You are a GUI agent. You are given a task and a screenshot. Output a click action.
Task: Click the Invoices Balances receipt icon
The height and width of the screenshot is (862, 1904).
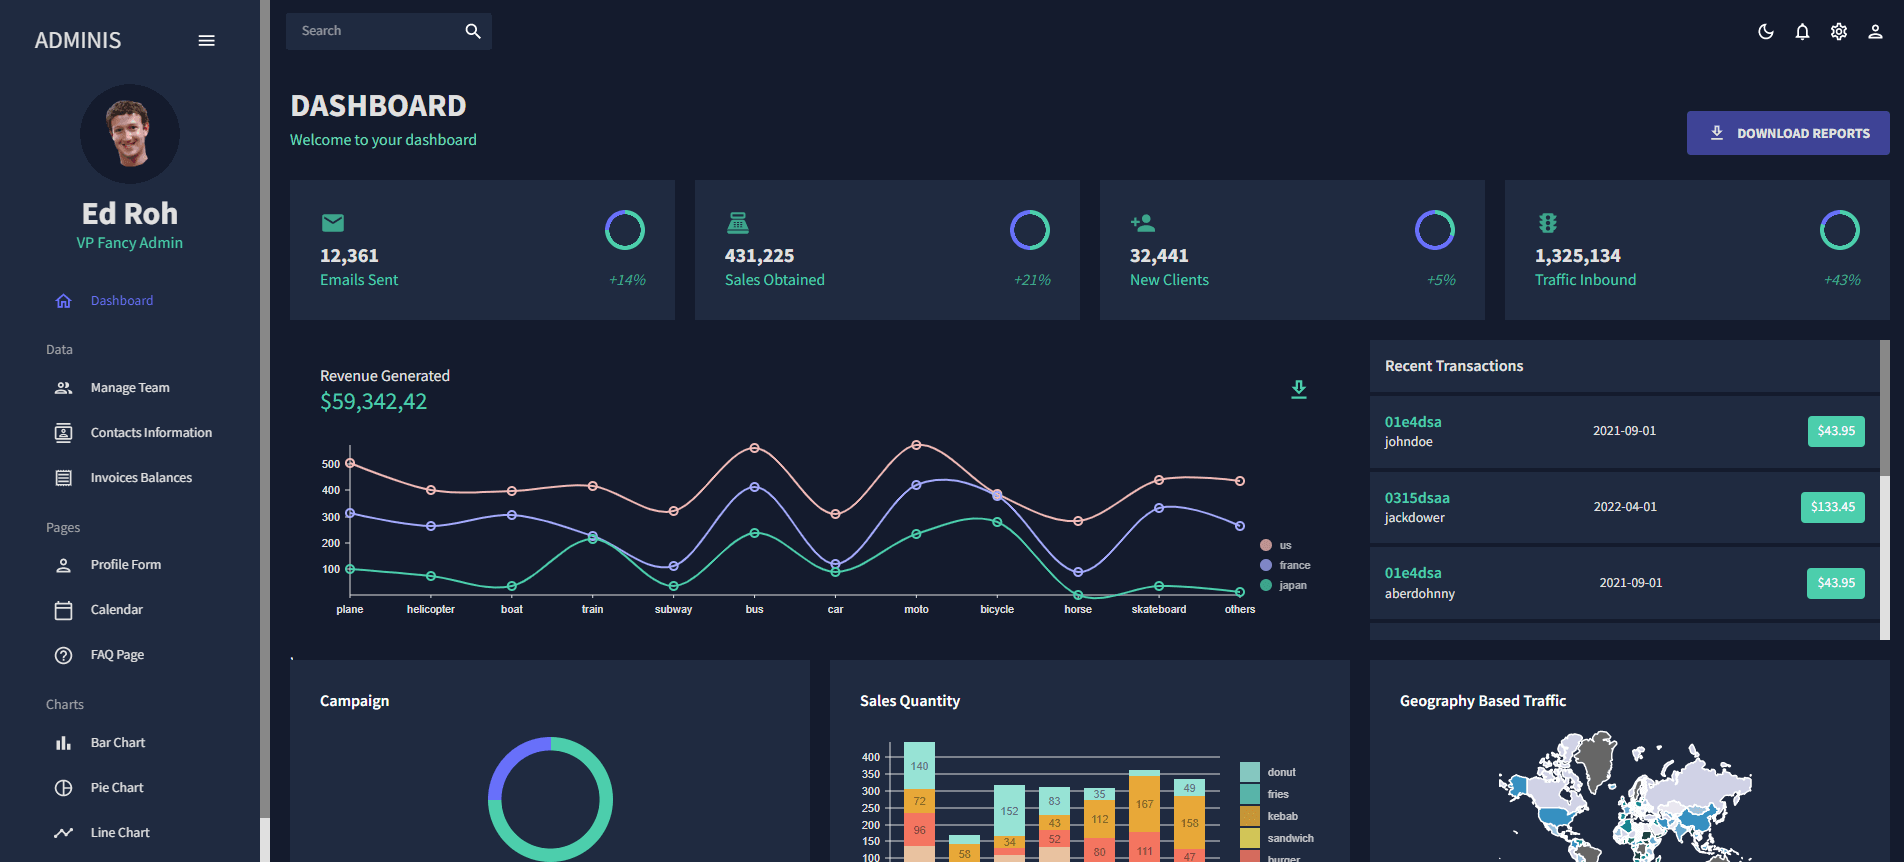pyautogui.click(x=64, y=478)
